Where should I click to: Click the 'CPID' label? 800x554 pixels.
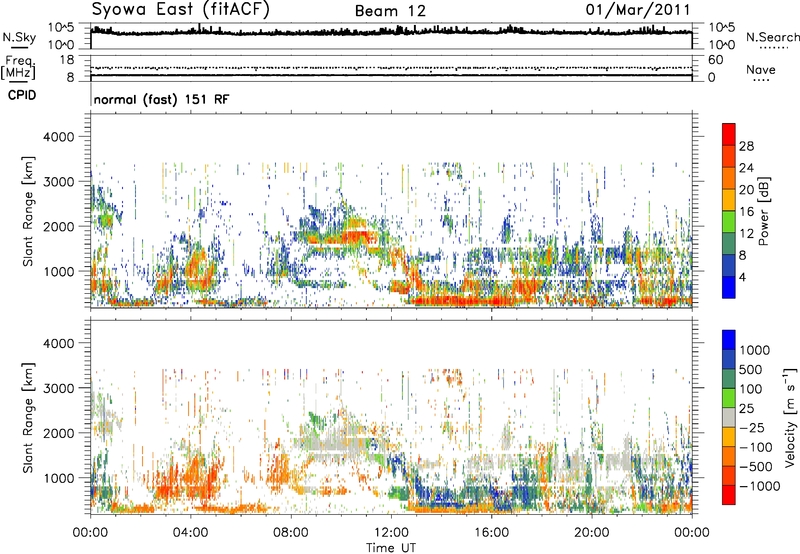(x=22, y=95)
